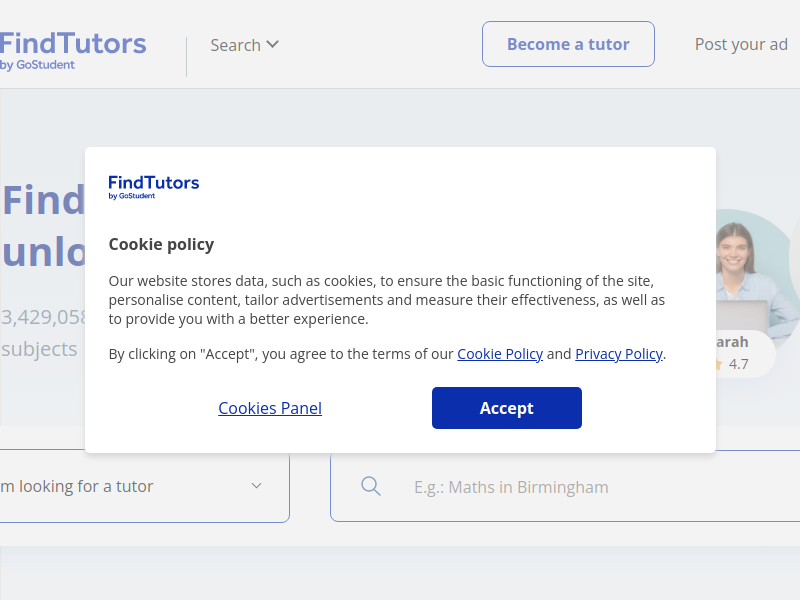Accept the cookie policy
The height and width of the screenshot is (600, 800).
(x=507, y=408)
